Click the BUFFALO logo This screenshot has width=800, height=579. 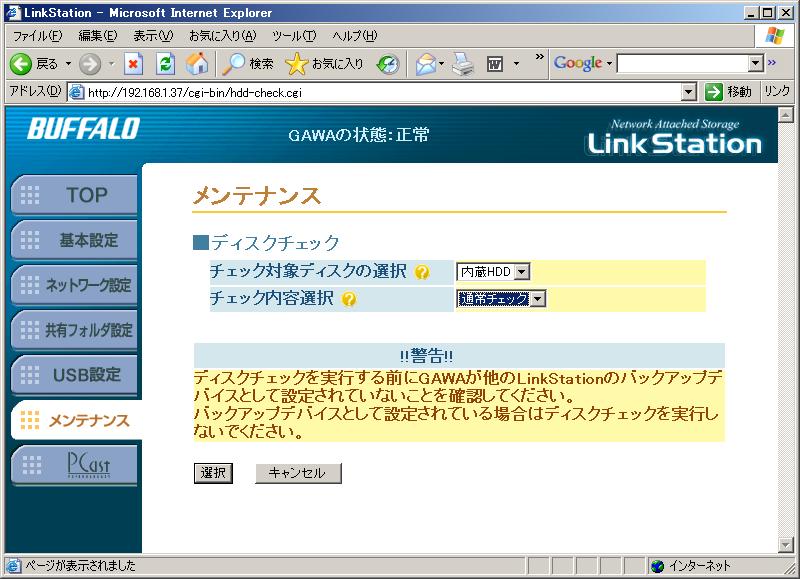tap(84, 129)
